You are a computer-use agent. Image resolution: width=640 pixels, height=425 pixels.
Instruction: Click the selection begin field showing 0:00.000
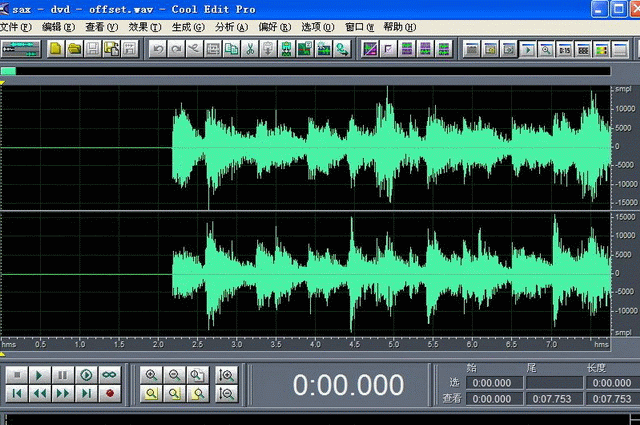pos(494,383)
